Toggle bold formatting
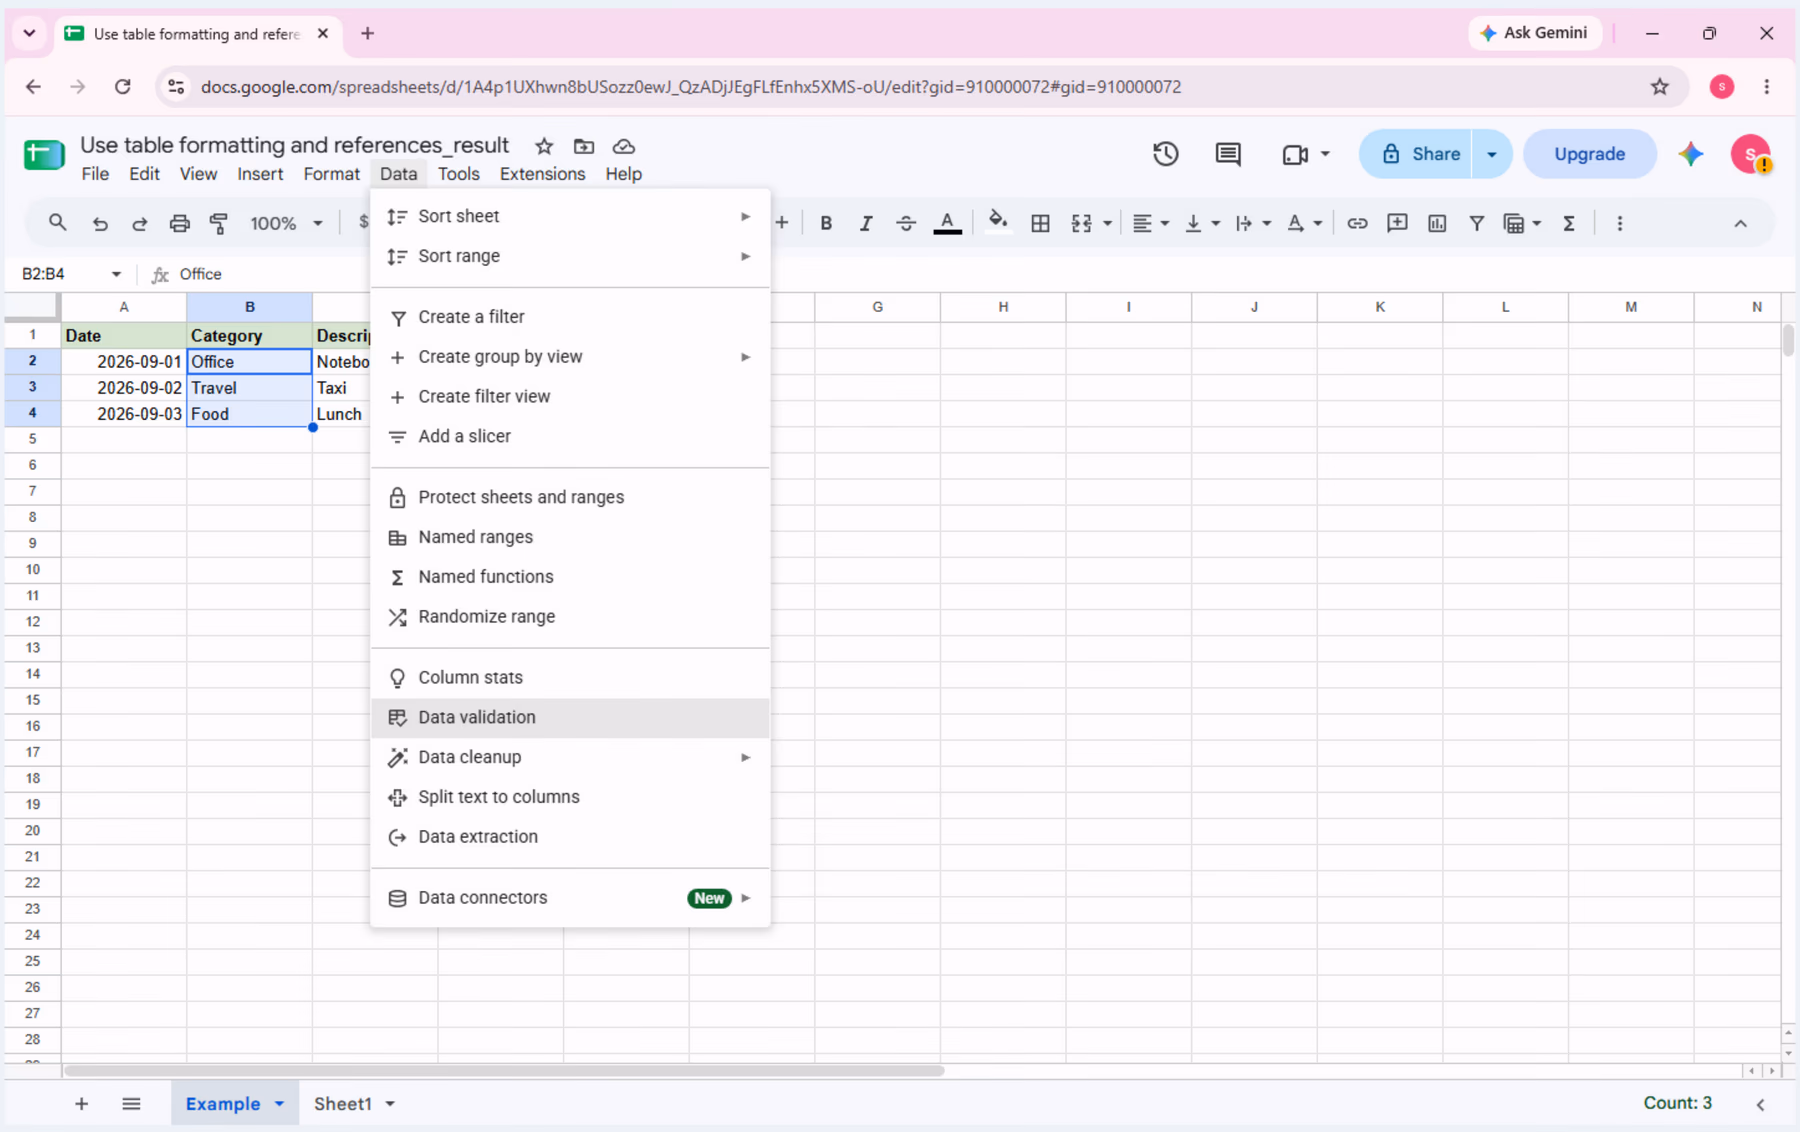This screenshot has height=1132, width=1800. pyautogui.click(x=826, y=223)
